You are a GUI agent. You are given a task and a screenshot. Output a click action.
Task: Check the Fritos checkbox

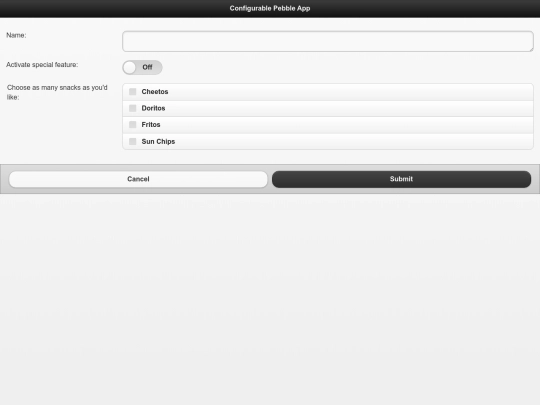[x=133, y=124]
